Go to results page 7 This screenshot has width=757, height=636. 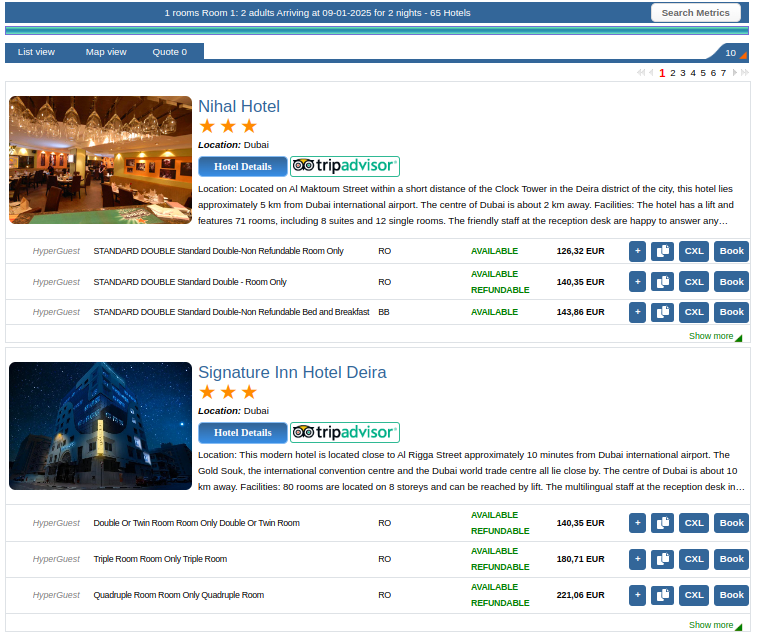tap(723, 73)
